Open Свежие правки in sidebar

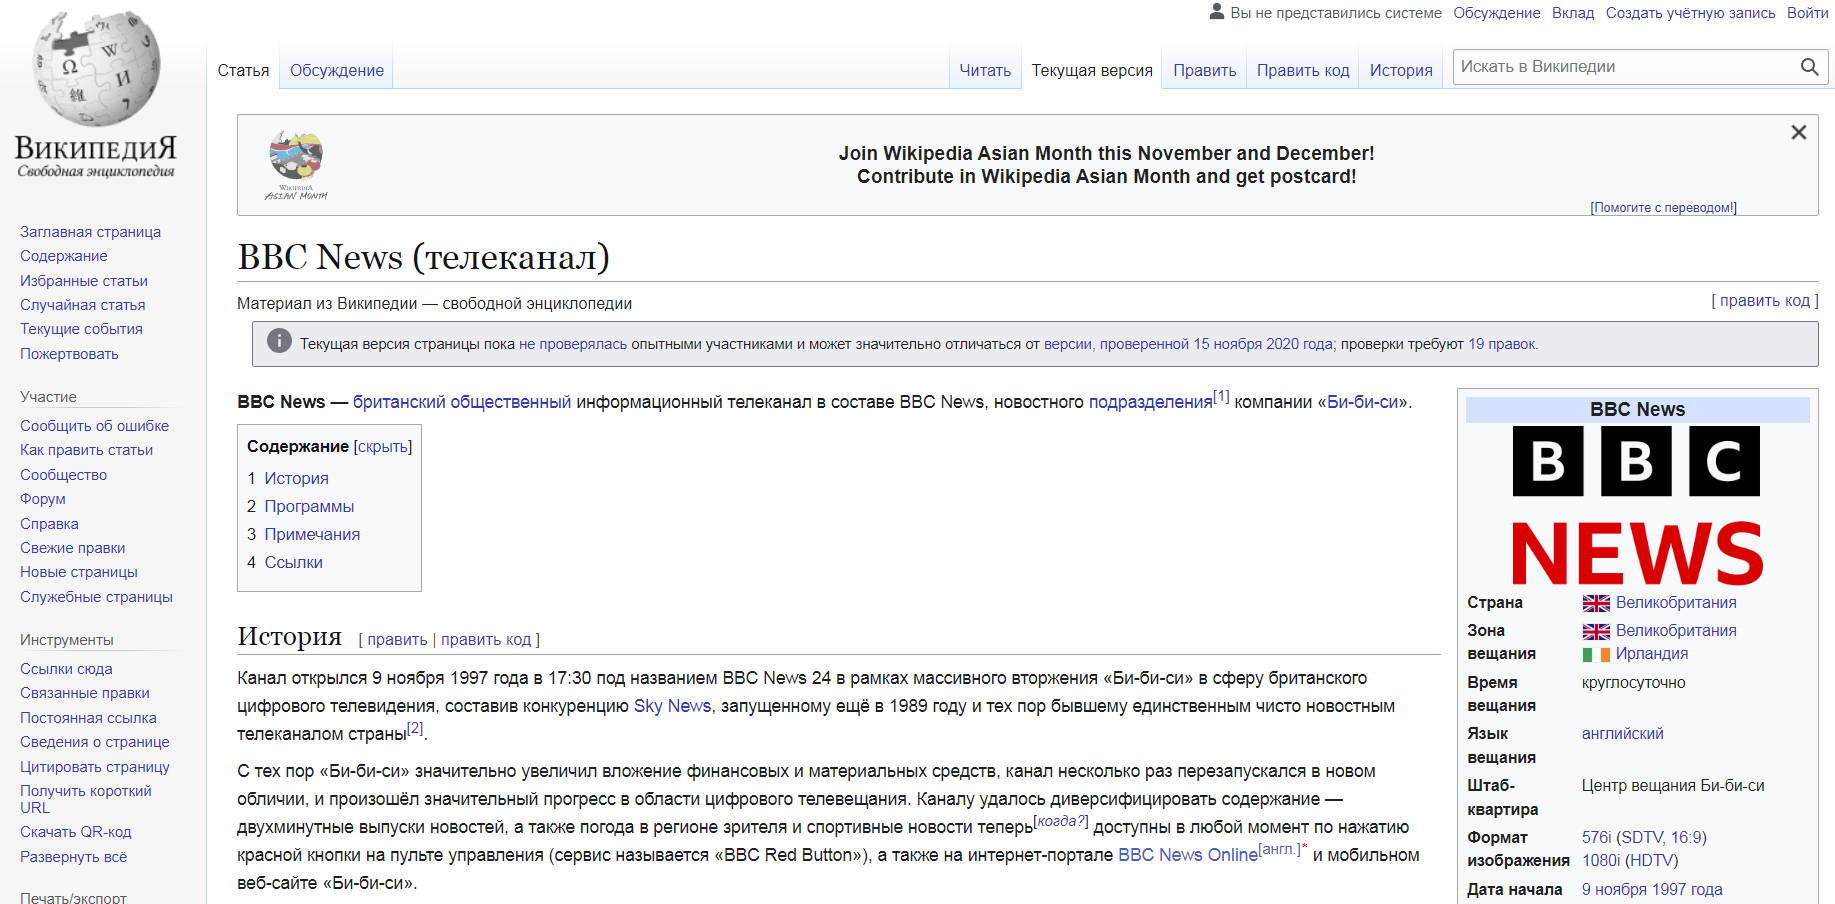point(73,548)
